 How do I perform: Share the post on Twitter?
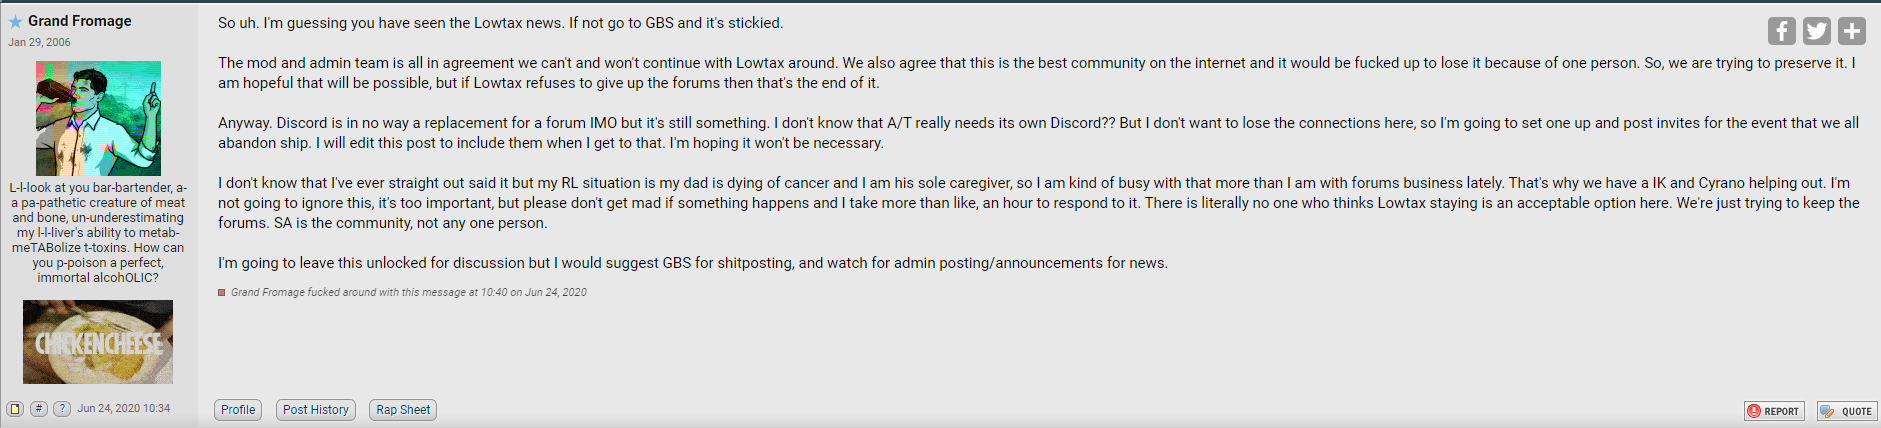pyautogui.click(x=1817, y=31)
